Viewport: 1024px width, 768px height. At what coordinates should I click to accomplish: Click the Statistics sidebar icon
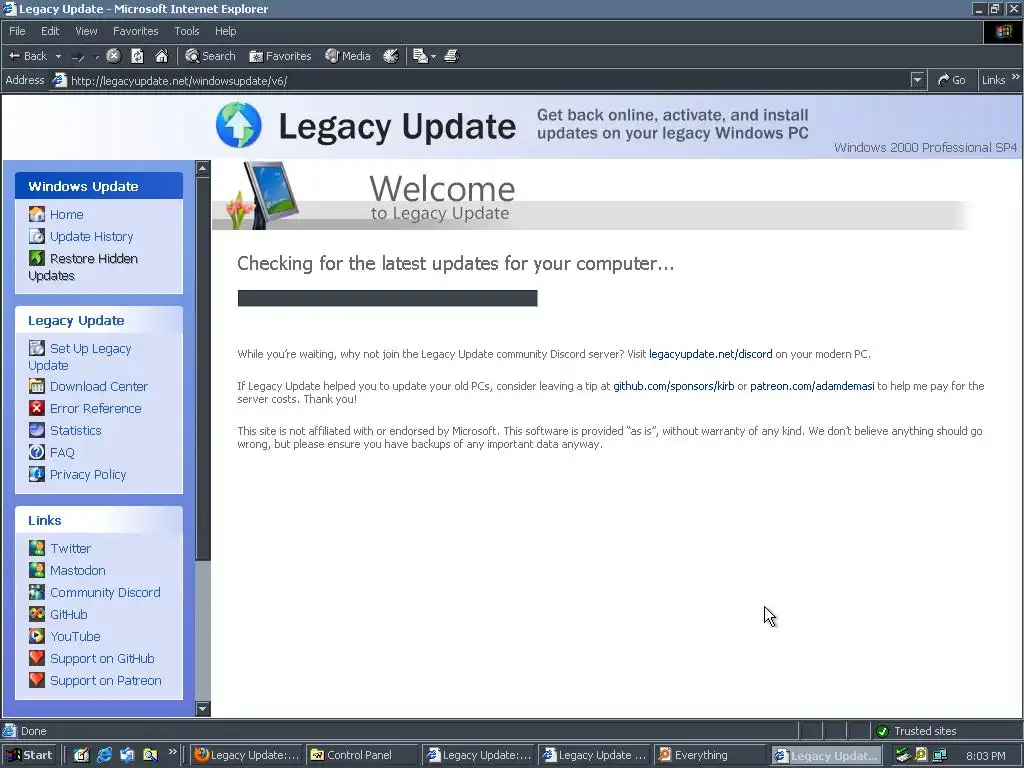[x=37, y=430]
